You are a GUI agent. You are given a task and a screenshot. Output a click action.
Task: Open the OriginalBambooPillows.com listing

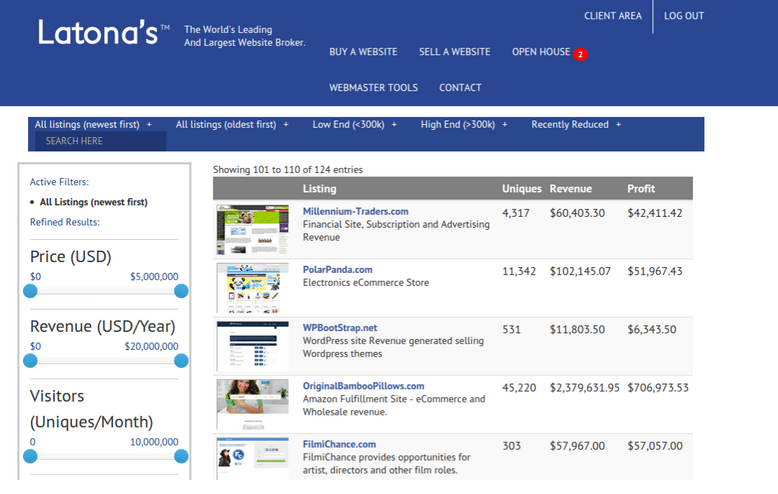click(x=364, y=386)
